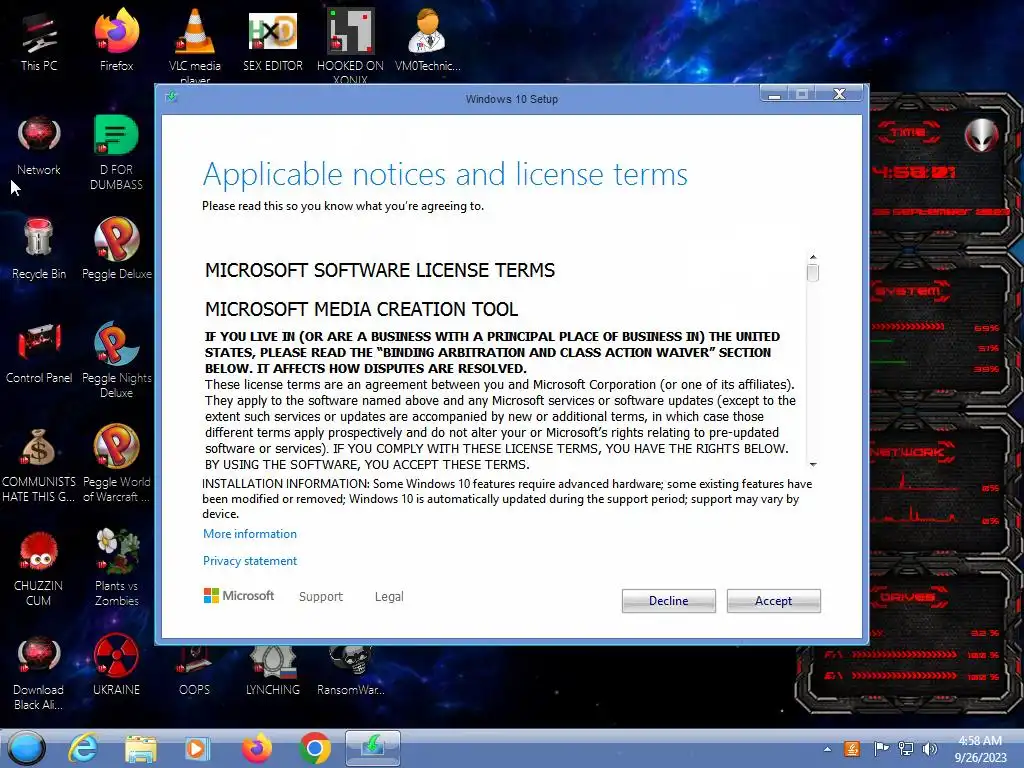Click the taskbar clock showing 4:58 AM
1024x768 pixels.
point(980,749)
